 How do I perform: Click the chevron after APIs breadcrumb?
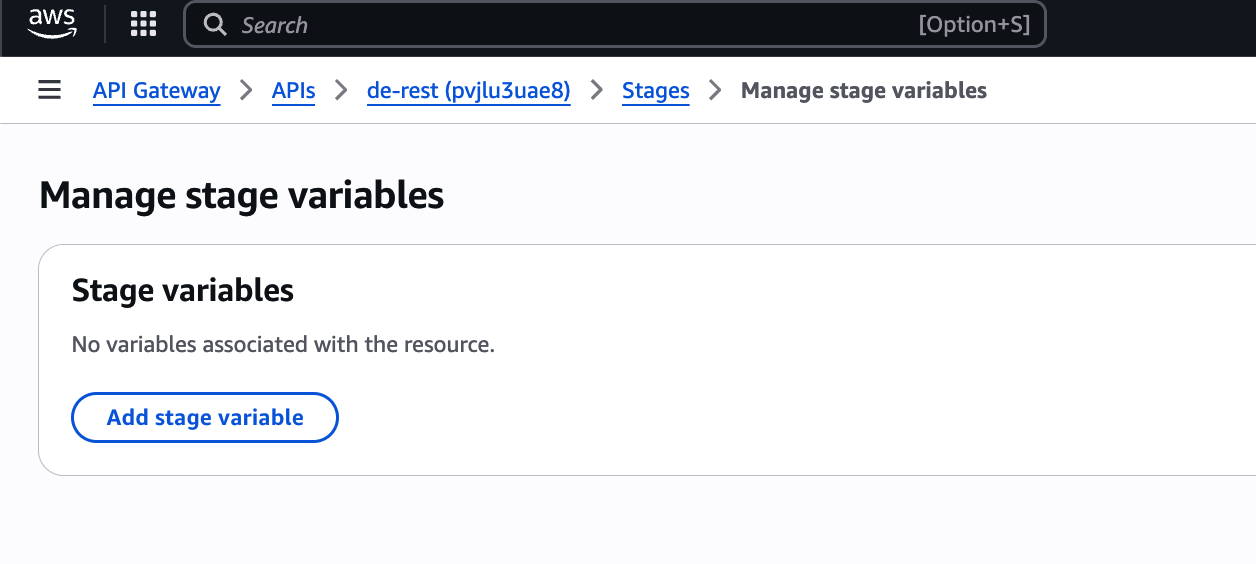341,90
